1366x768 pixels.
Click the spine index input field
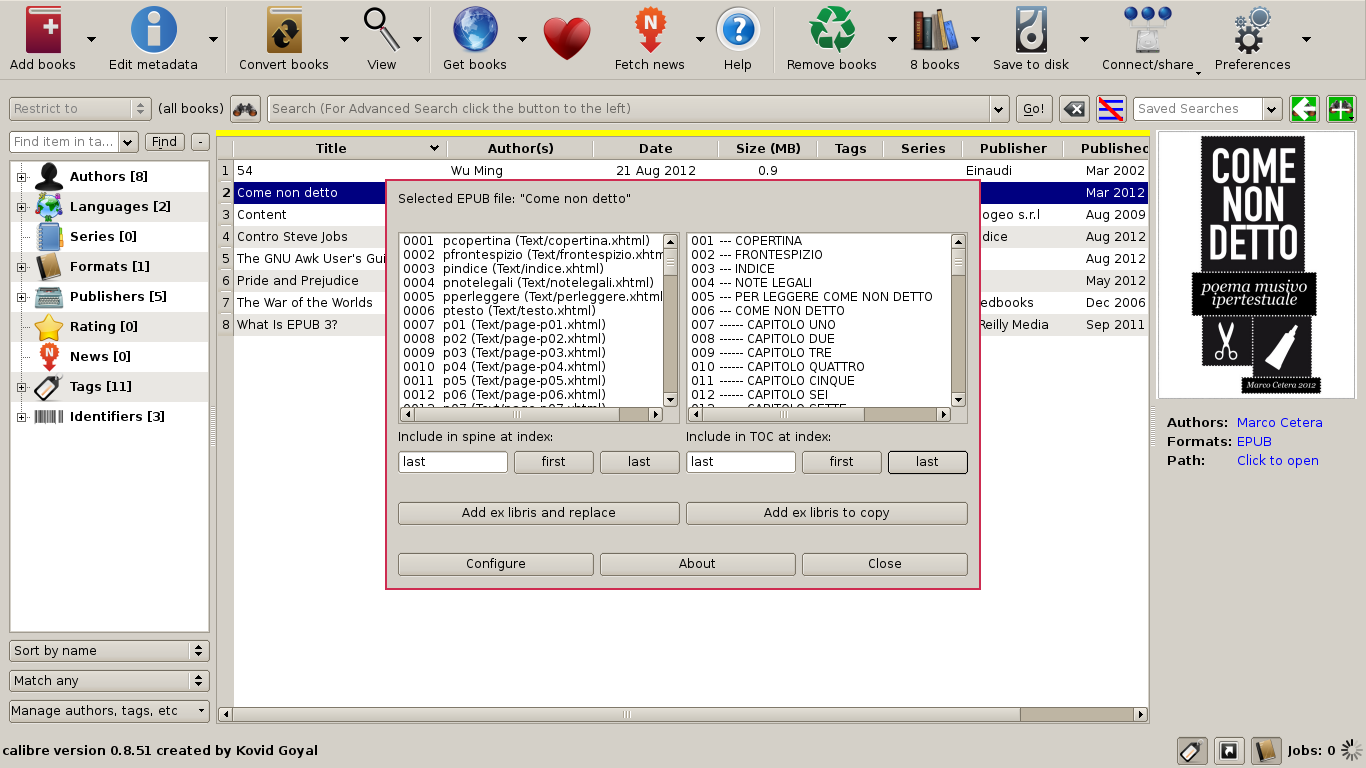point(453,462)
